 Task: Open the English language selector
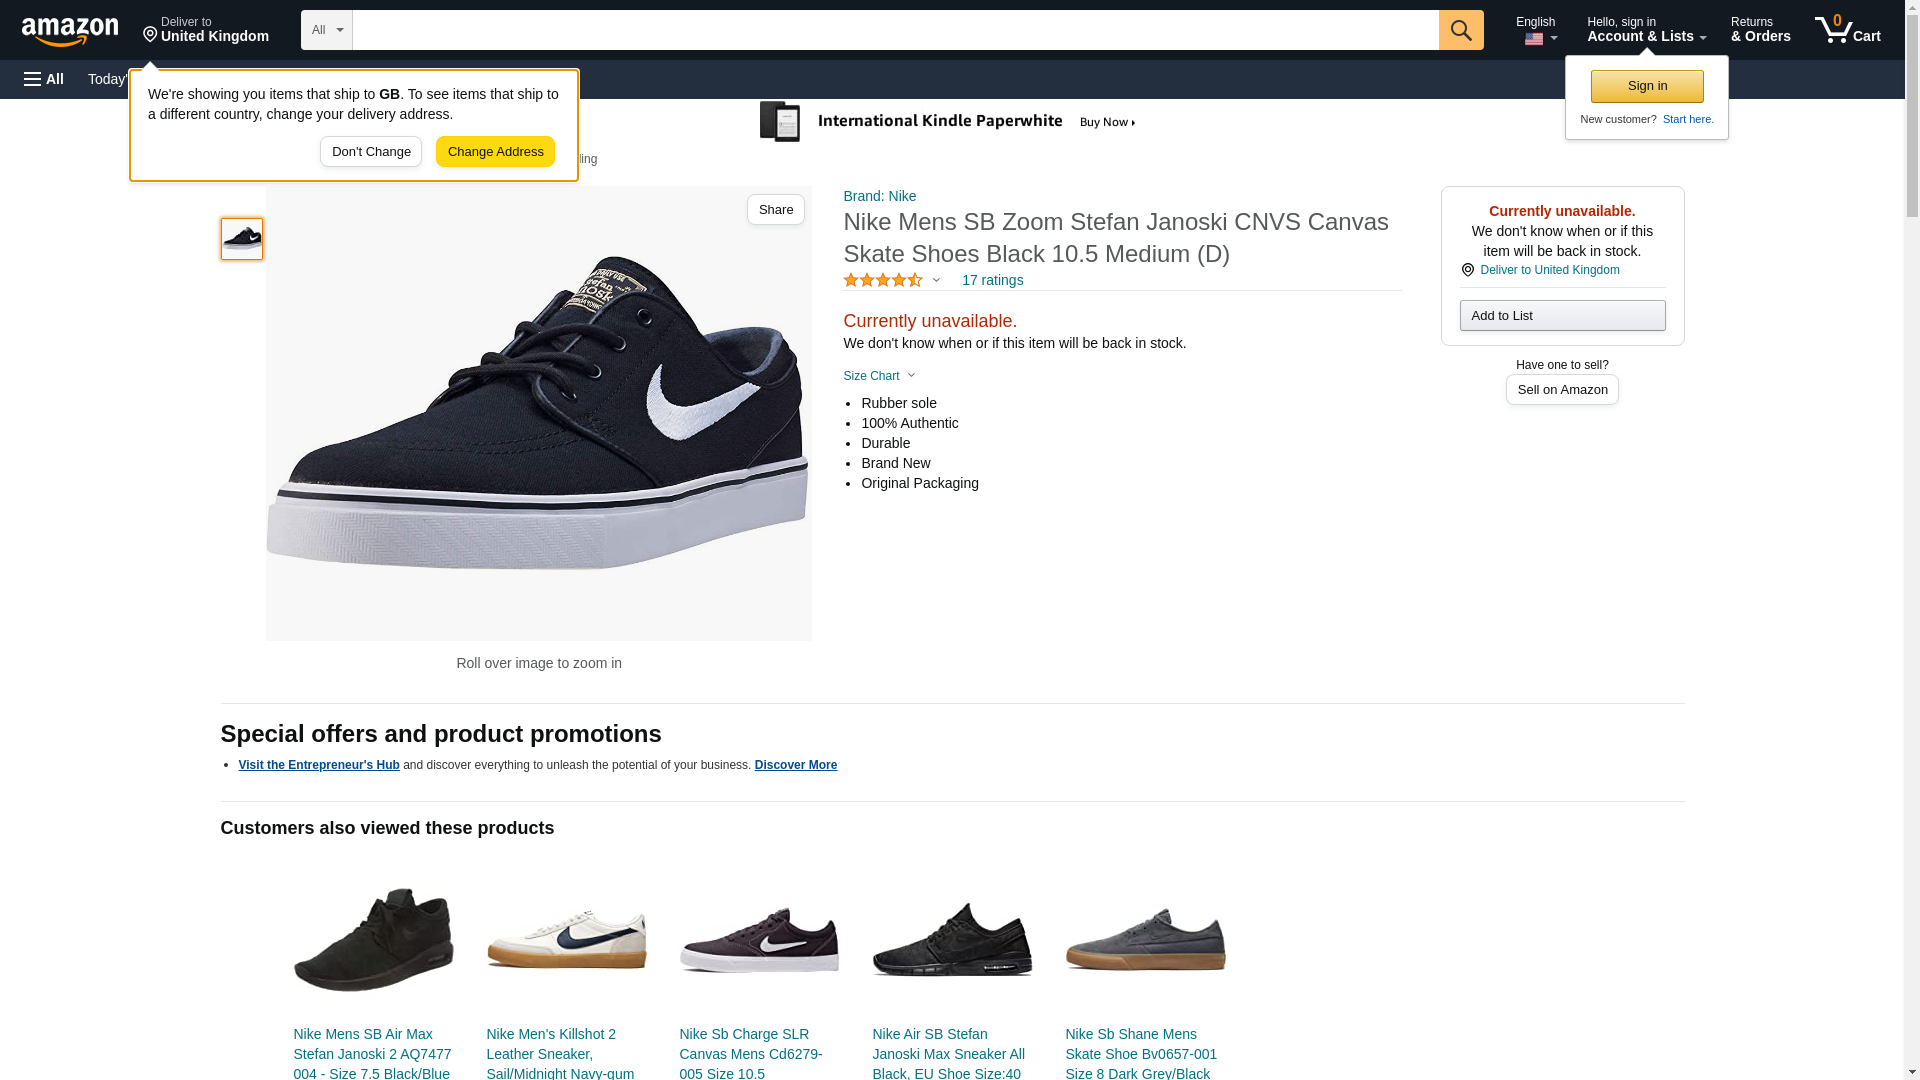pos(1536,30)
